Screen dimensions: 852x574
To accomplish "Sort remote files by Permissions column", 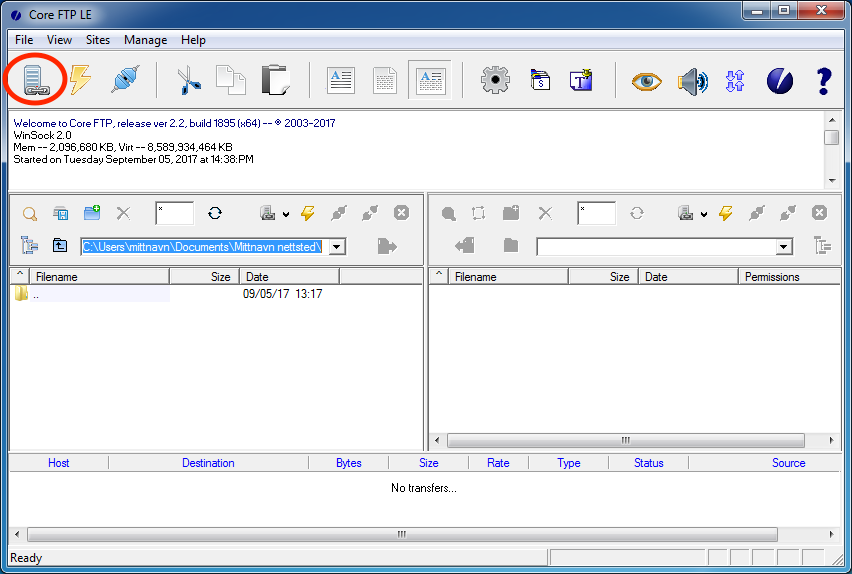I will [x=789, y=277].
